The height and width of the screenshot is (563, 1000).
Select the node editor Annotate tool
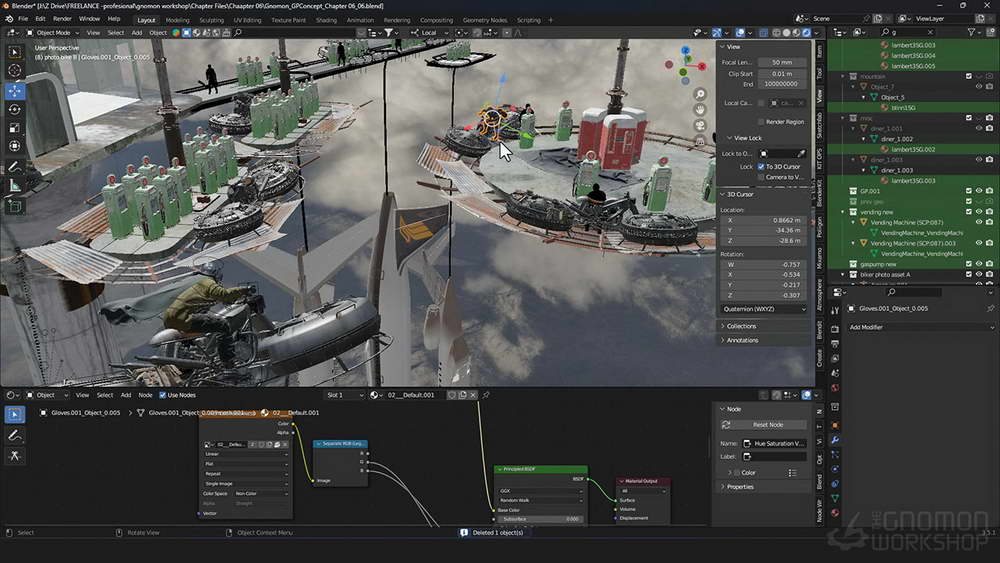click(15, 435)
